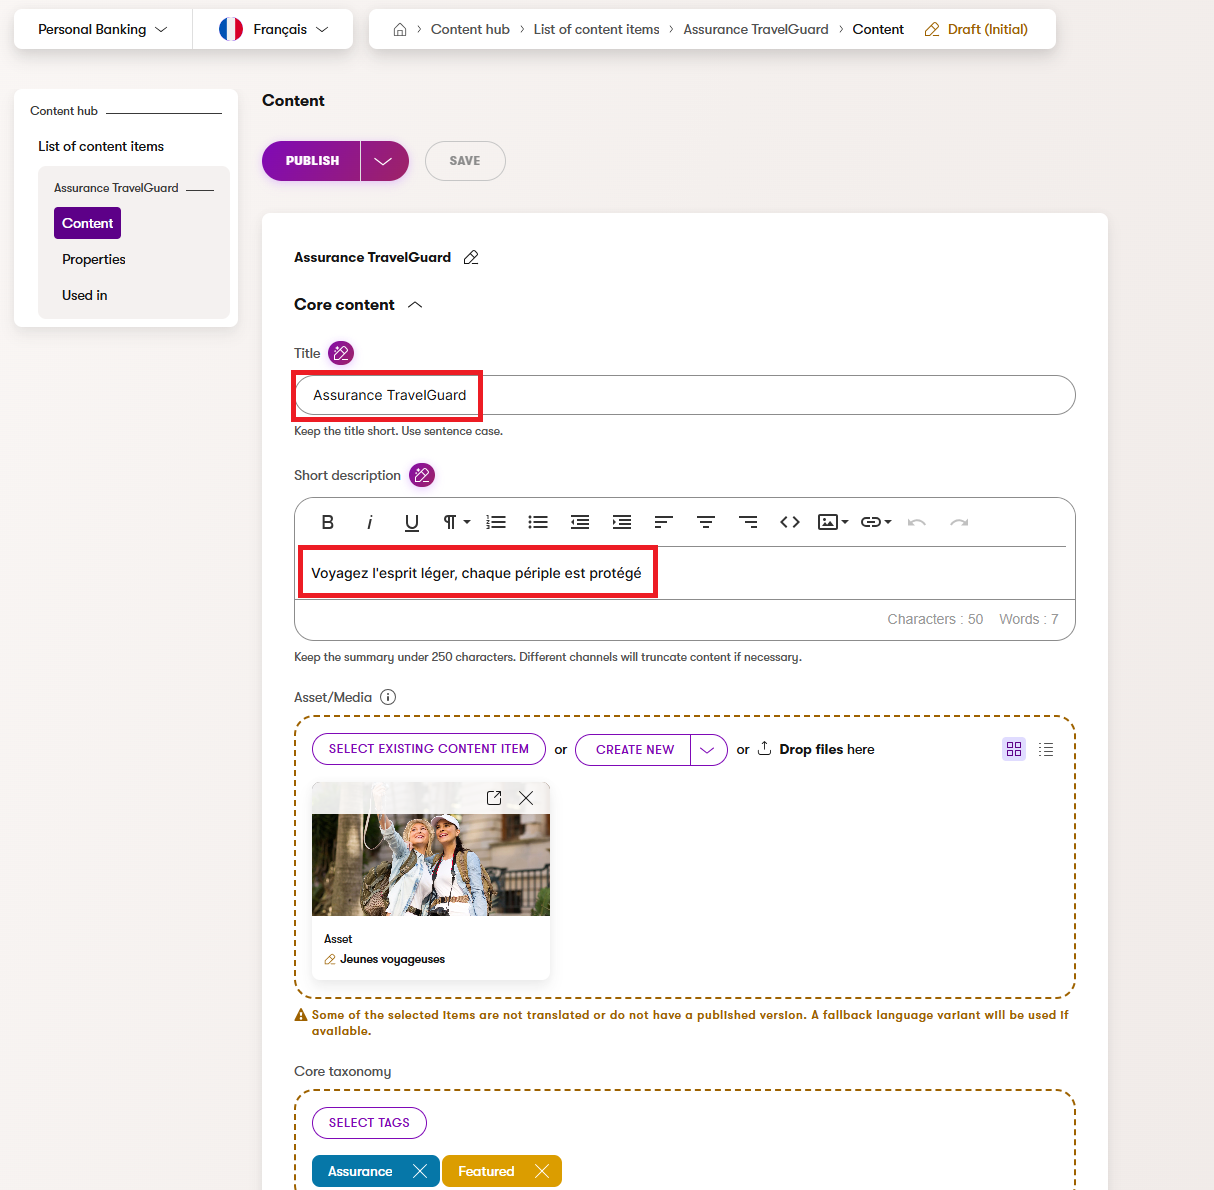Viewport: 1214px width, 1190px height.
Task: Click the Create New button
Action: [x=634, y=749]
